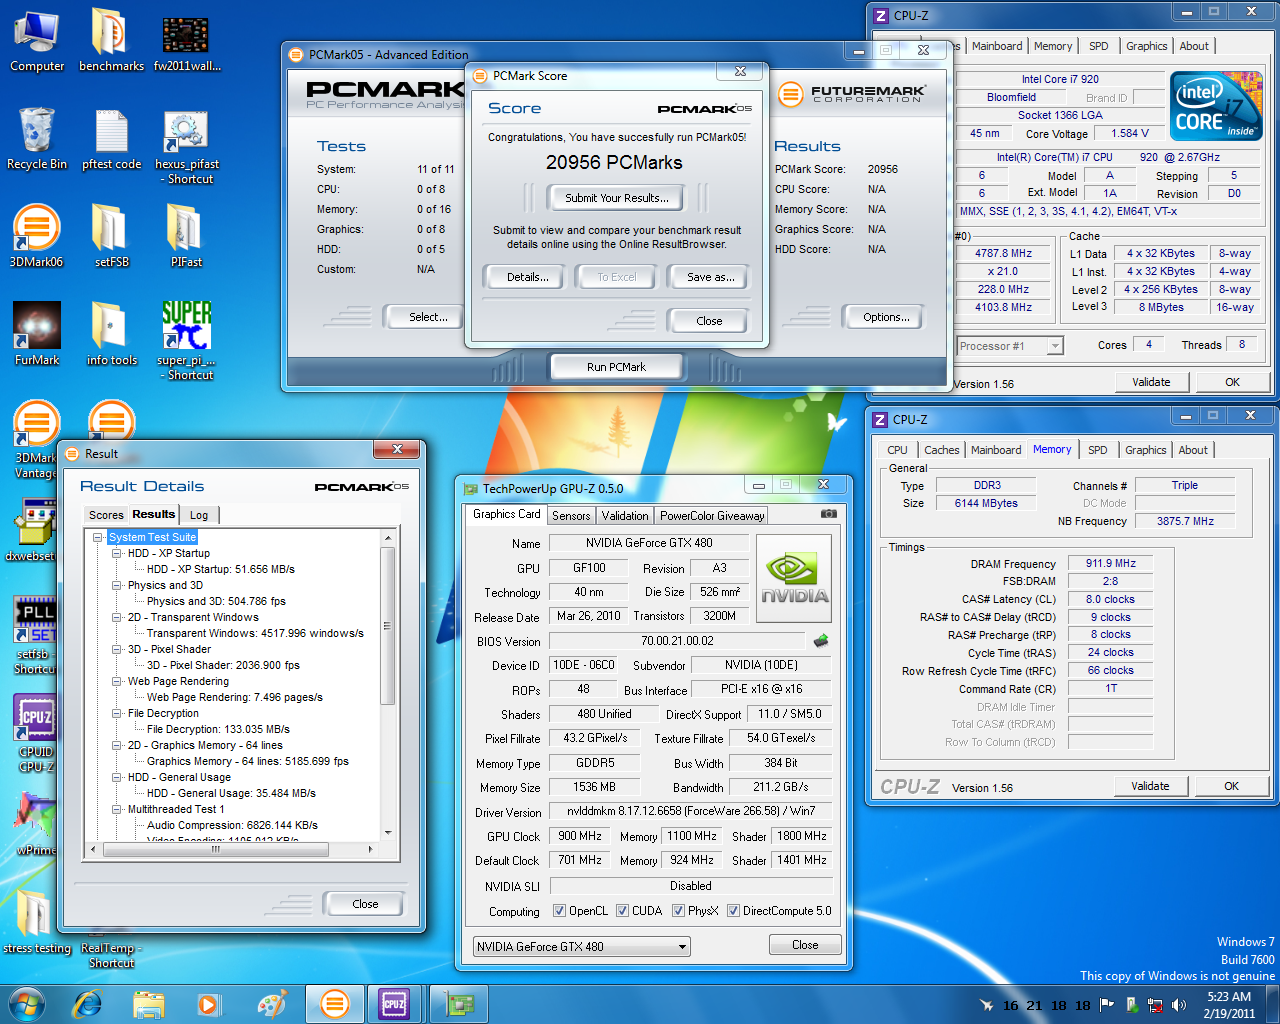
Task: Open Paint from the taskbar
Action: (x=270, y=1003)
